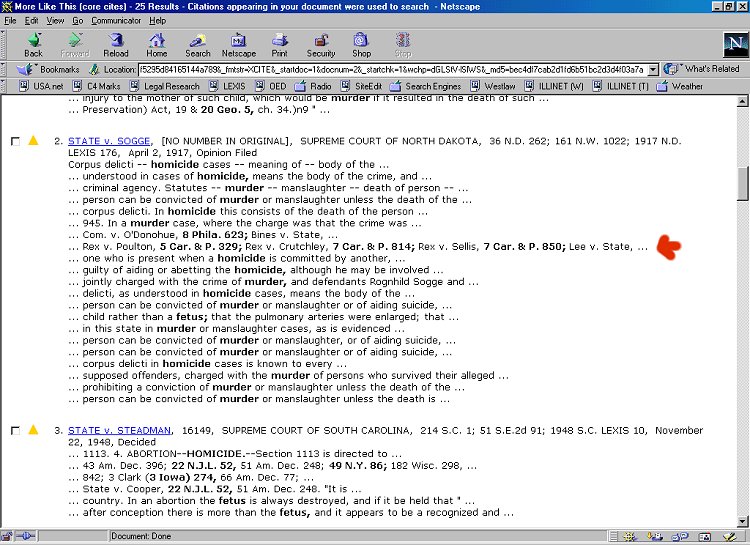Click the "Document: Done" status text
This screenshot has width=750, height=545.
pyautogui.click(x=141, y=536)
